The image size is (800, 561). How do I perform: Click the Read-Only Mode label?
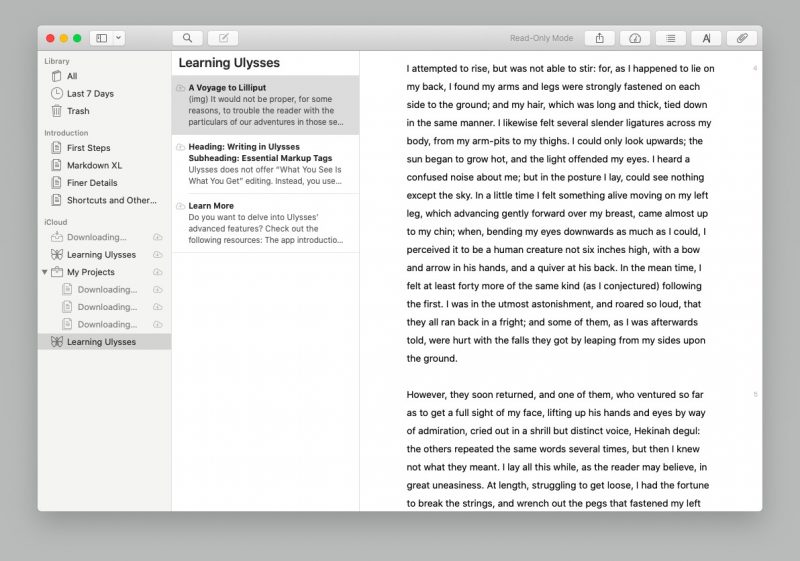[541, 38]
